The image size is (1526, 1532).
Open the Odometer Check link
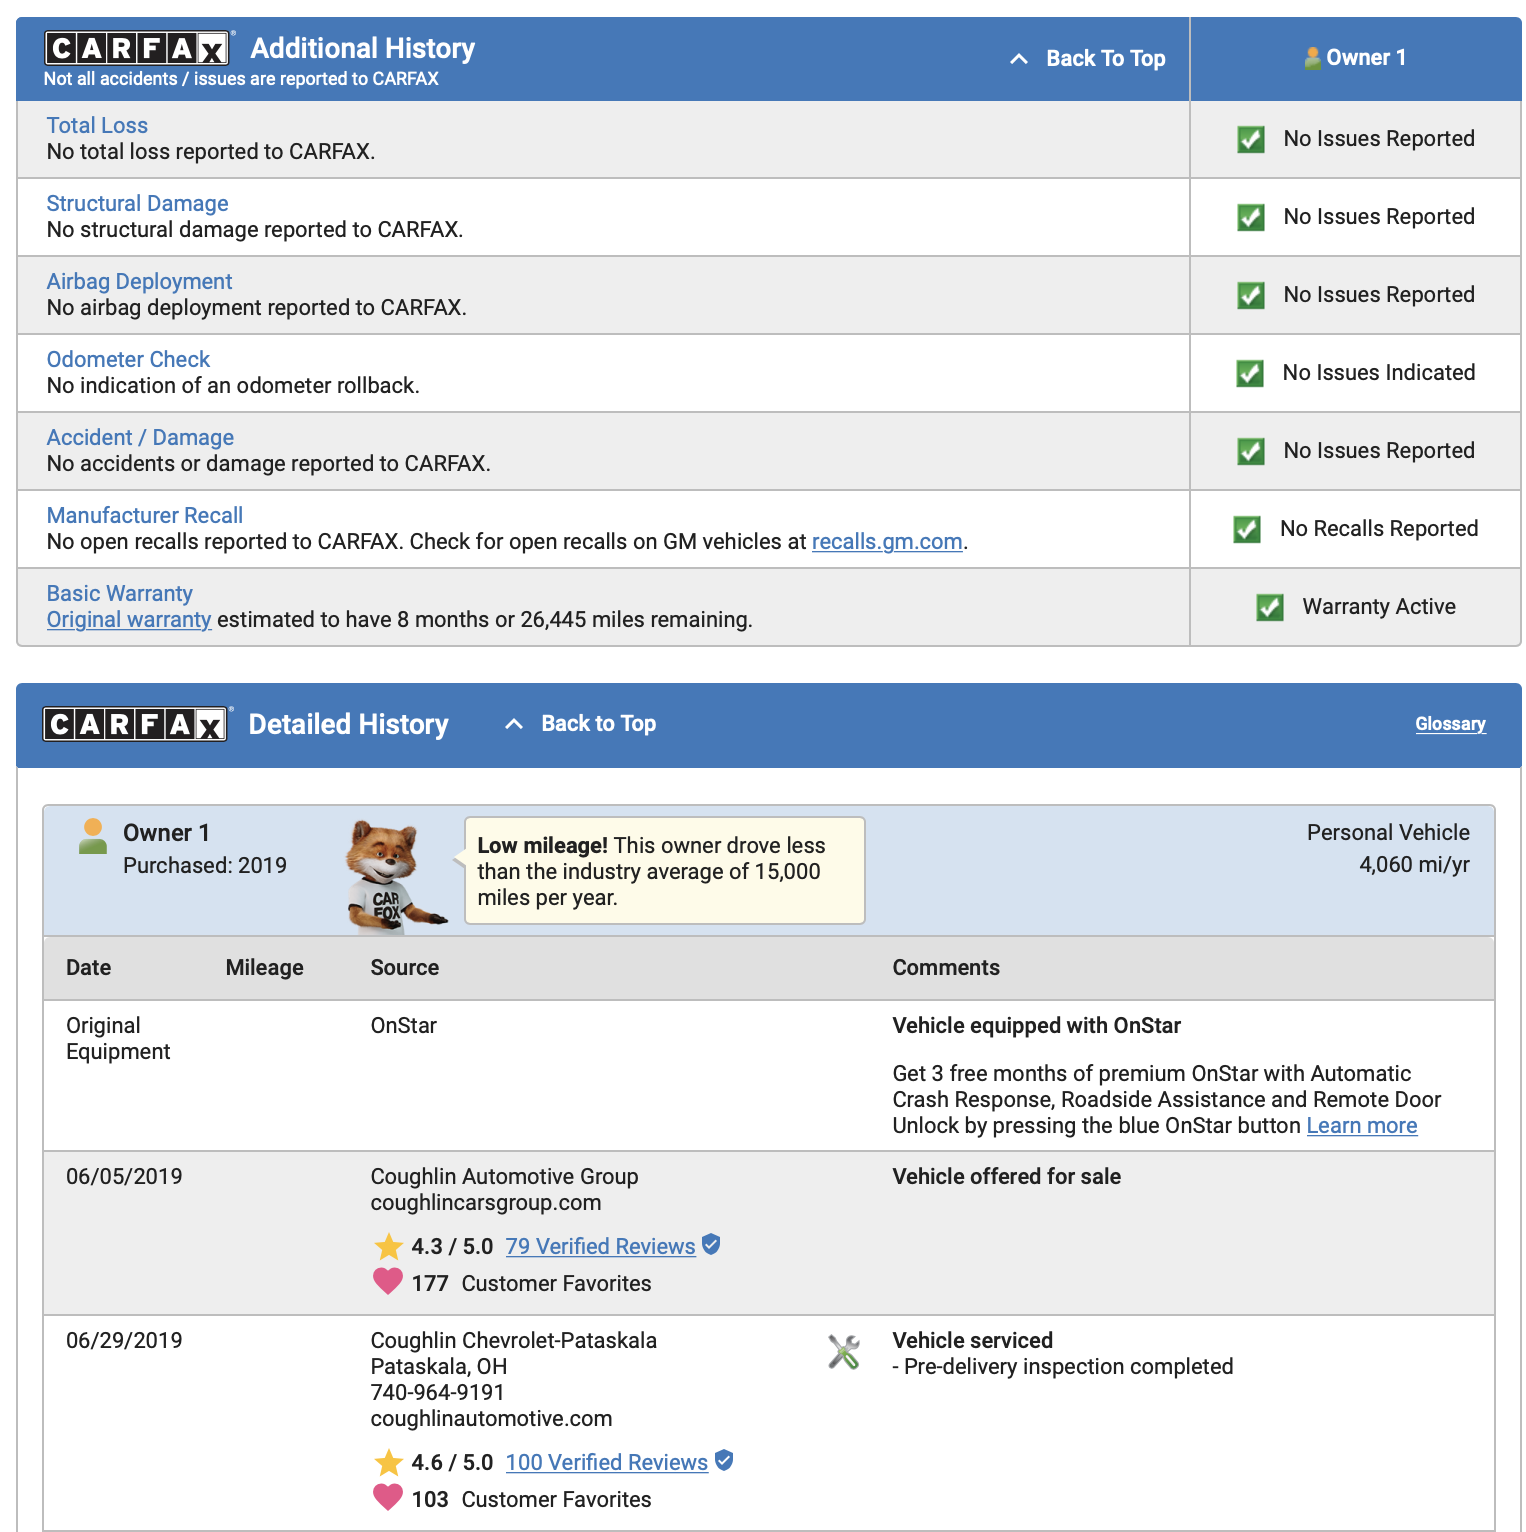coord(128,359)
